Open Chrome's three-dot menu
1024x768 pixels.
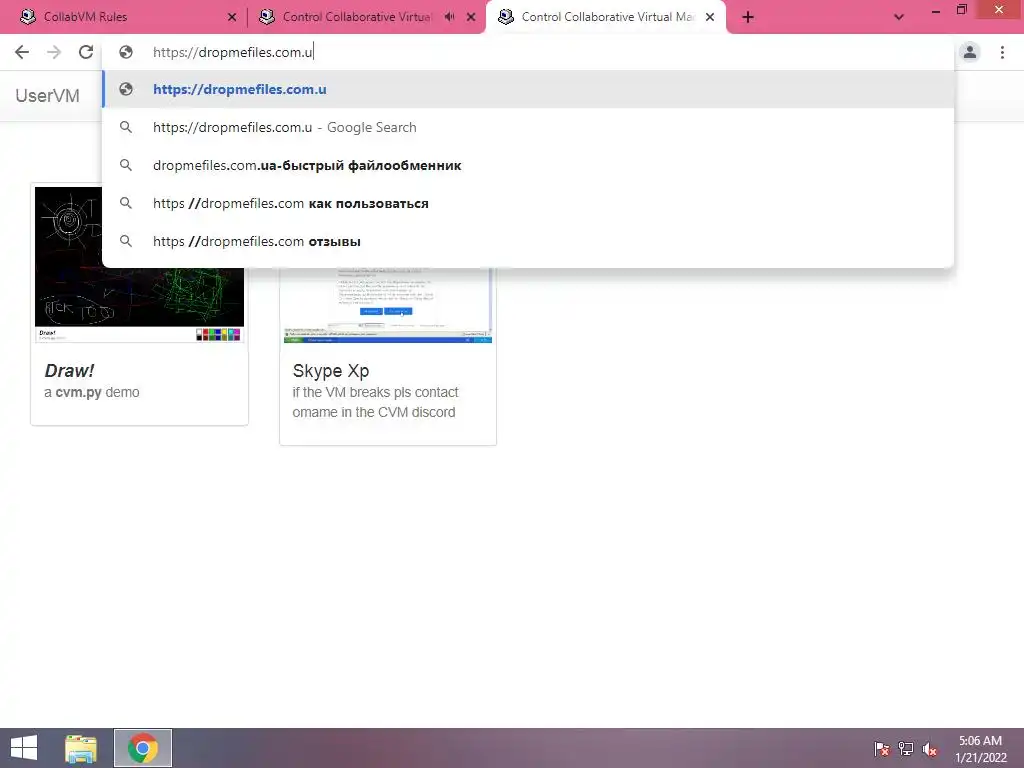1002,52
